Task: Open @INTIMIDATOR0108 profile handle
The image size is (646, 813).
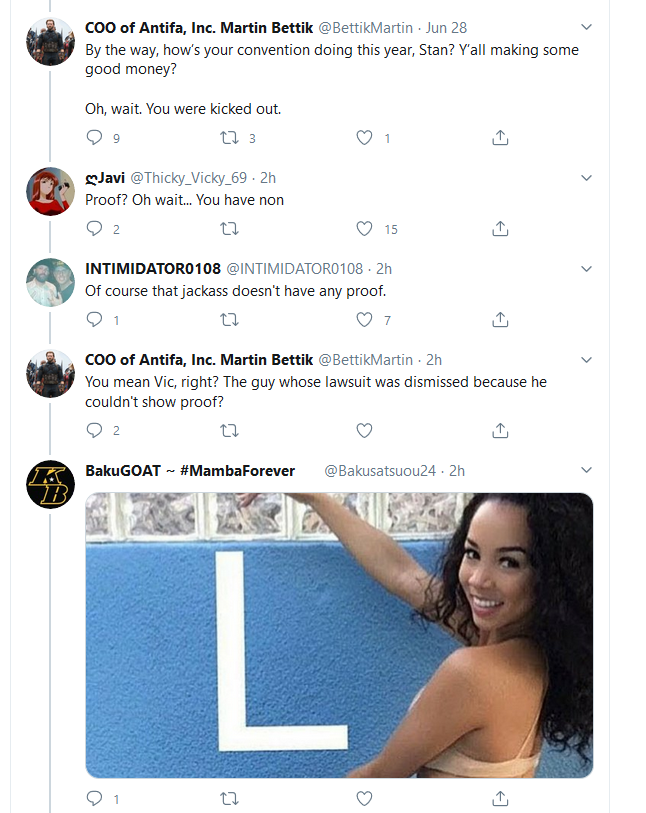Action: [x=294, y=269]
